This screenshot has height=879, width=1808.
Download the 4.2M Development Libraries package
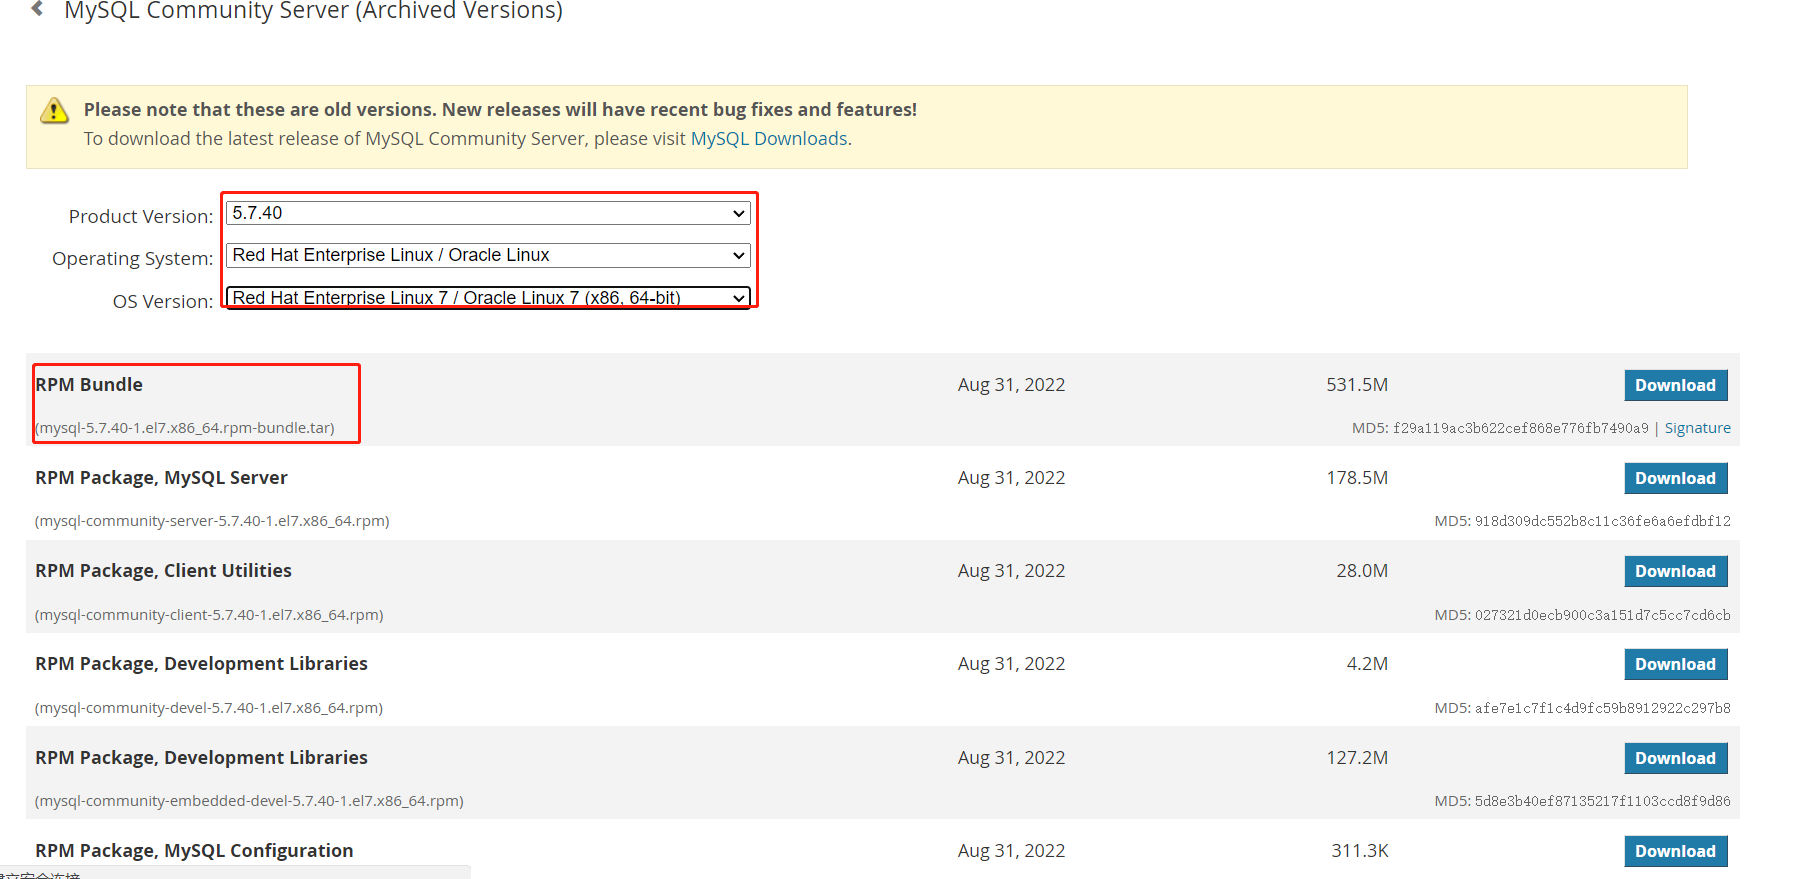(1675, 664)
